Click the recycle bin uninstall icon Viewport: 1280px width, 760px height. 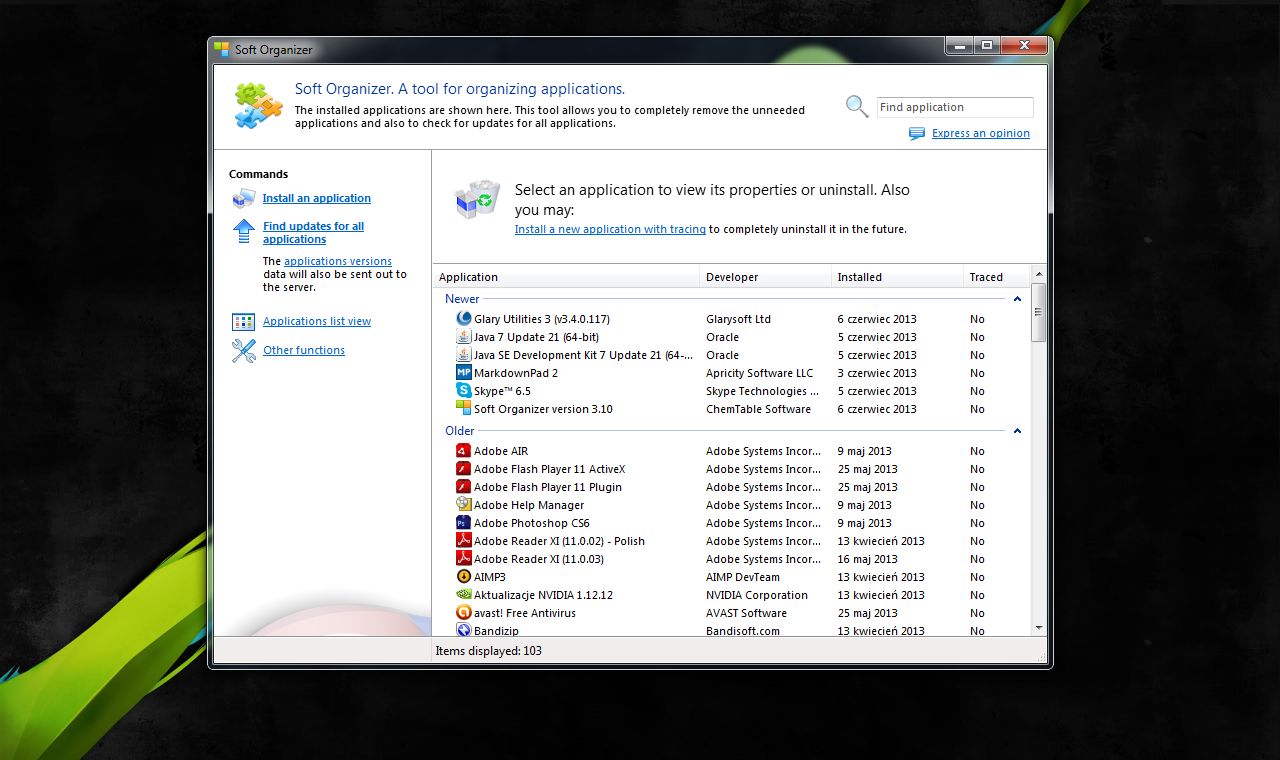point(477,199)
